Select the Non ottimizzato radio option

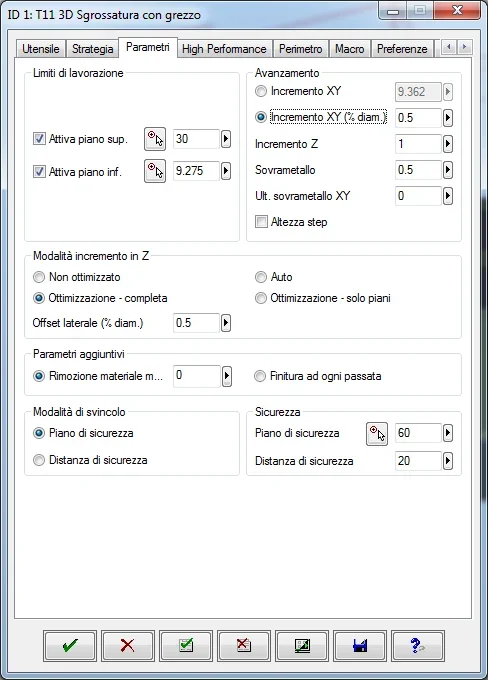[39, 277]
